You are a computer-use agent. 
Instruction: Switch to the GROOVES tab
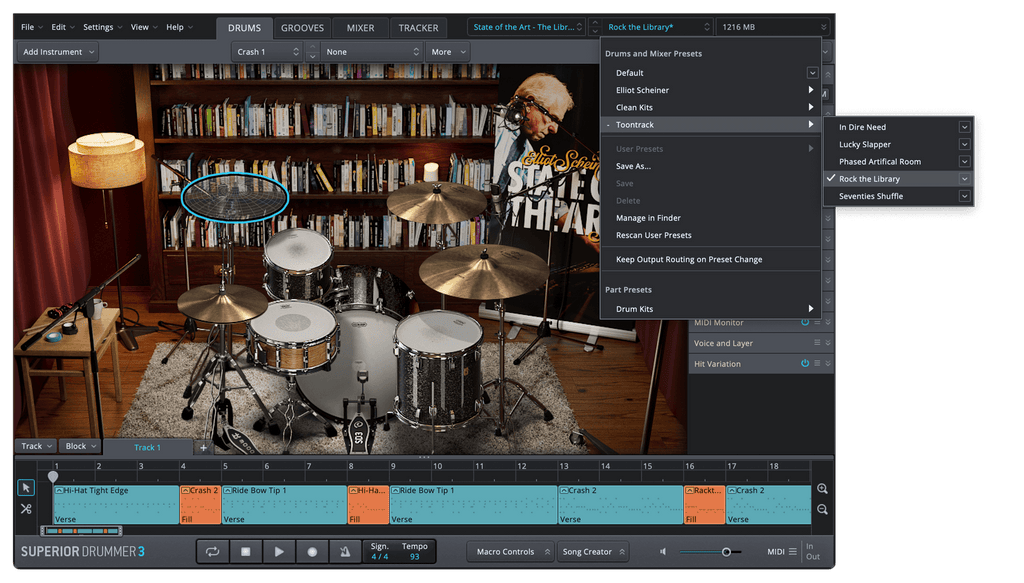pos(302,28)
